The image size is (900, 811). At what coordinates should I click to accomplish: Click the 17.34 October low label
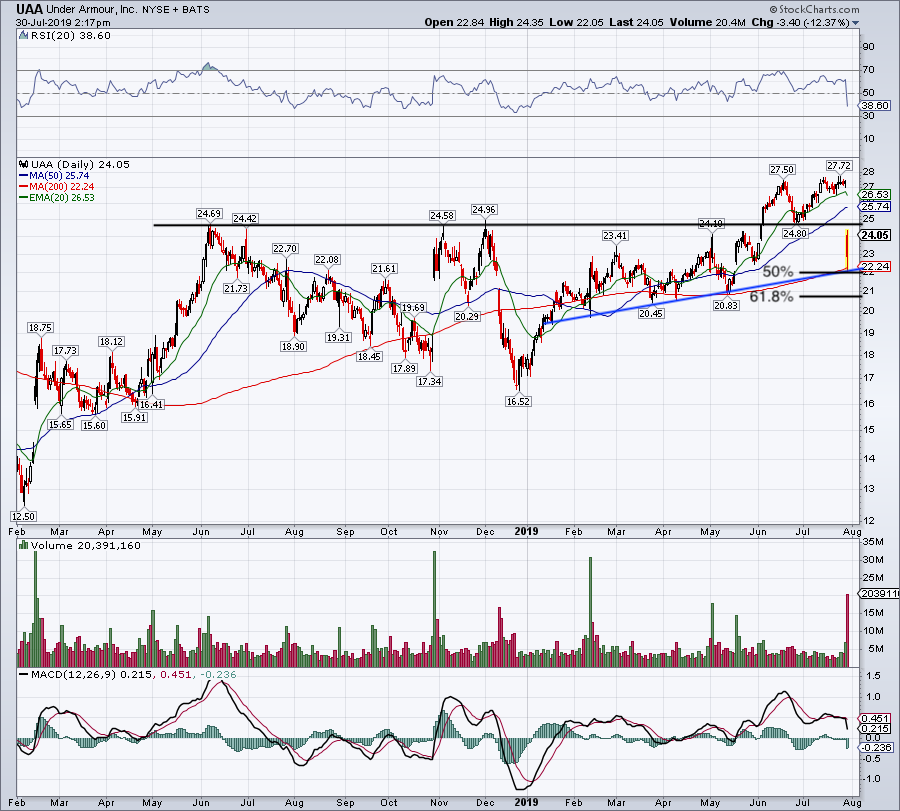[429, 381]
